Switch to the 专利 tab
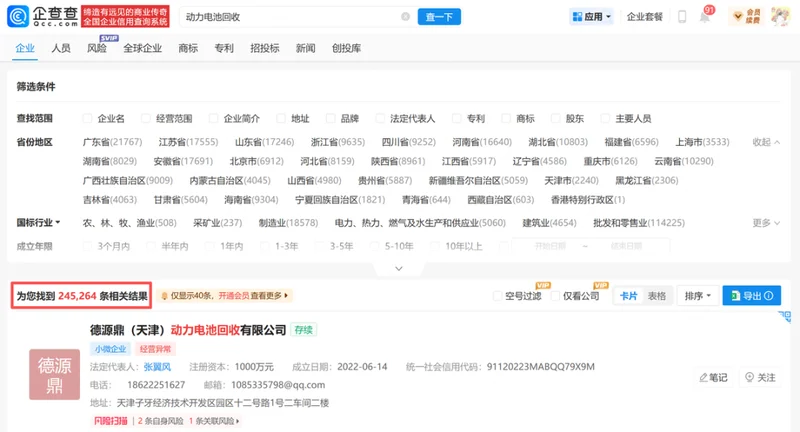 click(x=224, y=48)
